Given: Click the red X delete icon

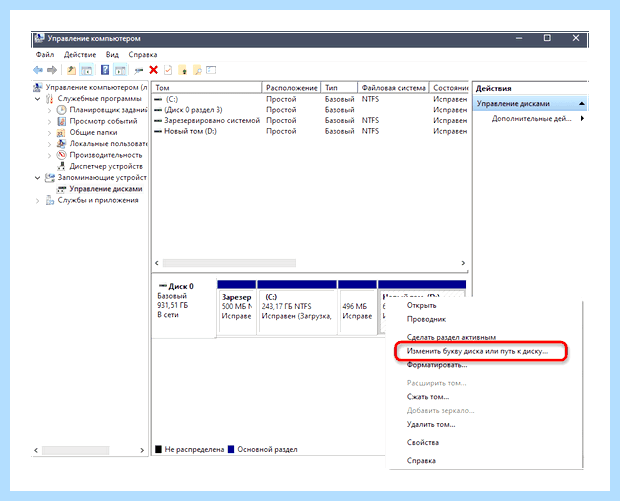Looking at the screenshot, I should click(153, 70).
